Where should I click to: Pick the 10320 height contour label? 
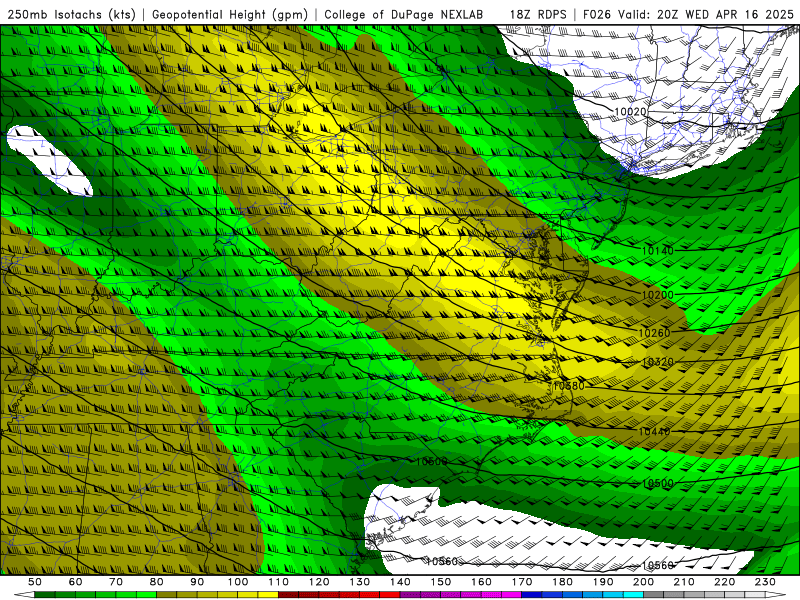click(x=658, y=362)
